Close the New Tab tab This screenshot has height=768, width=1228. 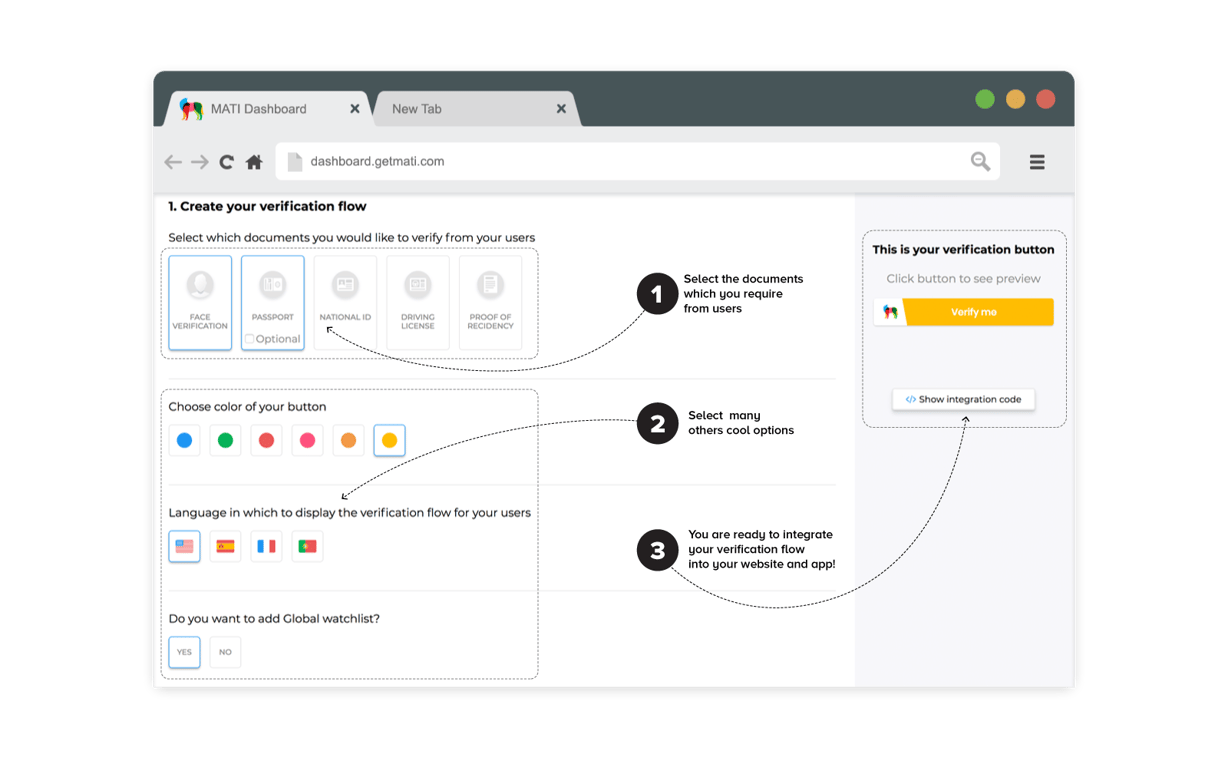click(561, 109)
